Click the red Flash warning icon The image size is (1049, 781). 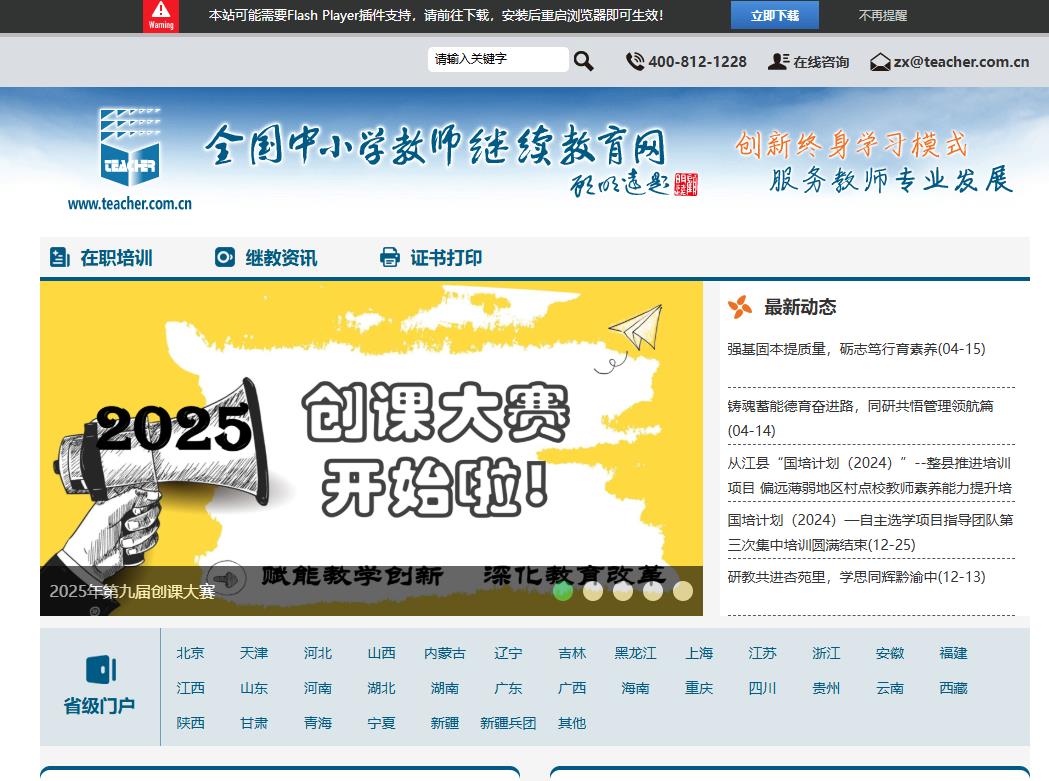click(161, 16)
